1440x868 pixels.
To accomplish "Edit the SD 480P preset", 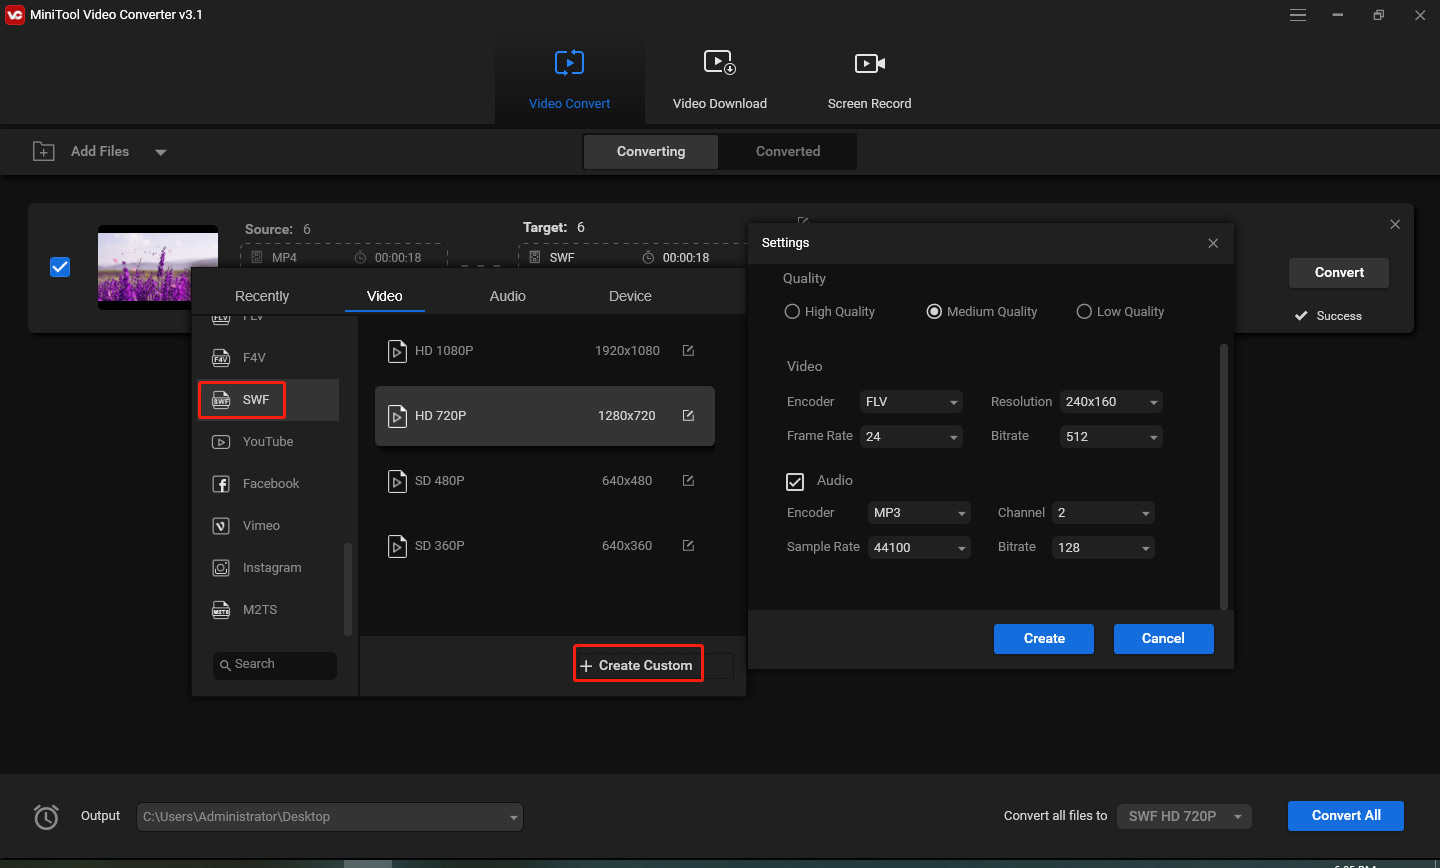I will pos(688,481).
